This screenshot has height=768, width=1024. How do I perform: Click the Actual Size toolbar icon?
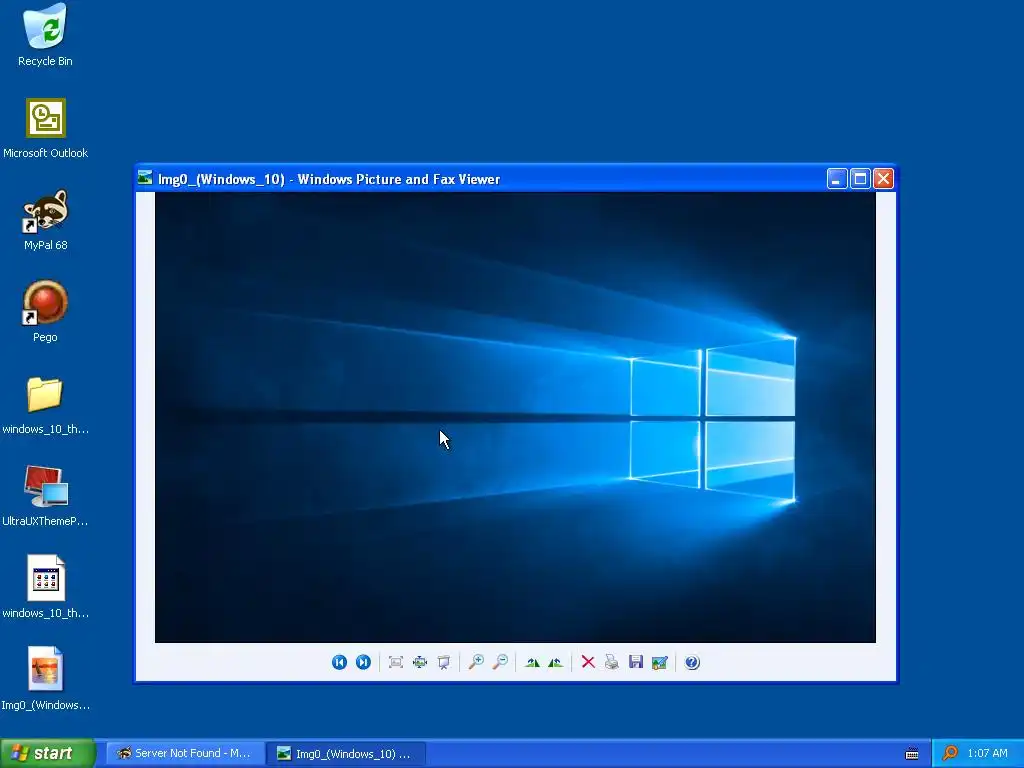coord(420,662)
